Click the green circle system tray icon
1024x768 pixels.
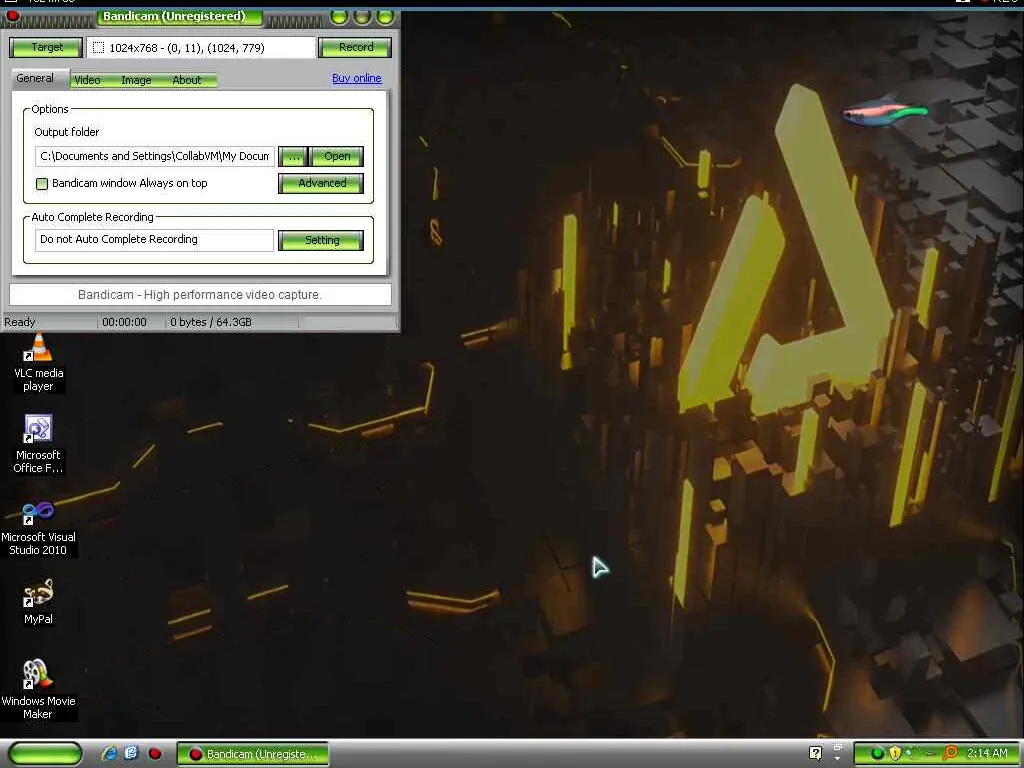tap(877, 754)
